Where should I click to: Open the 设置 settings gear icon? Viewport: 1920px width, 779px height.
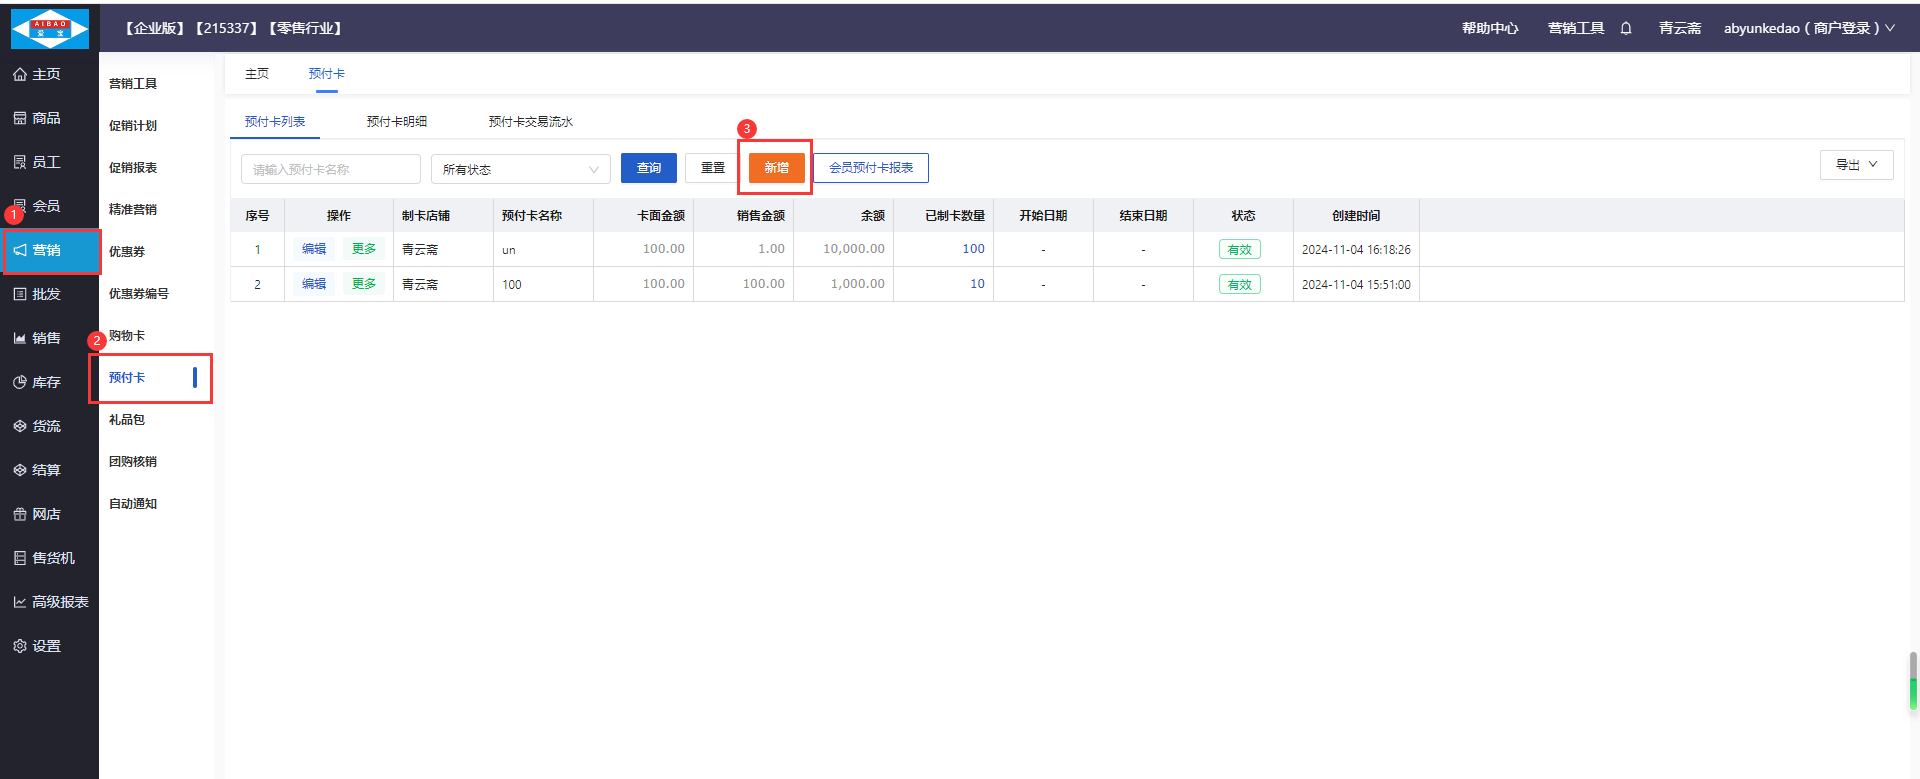pos(20,647)
